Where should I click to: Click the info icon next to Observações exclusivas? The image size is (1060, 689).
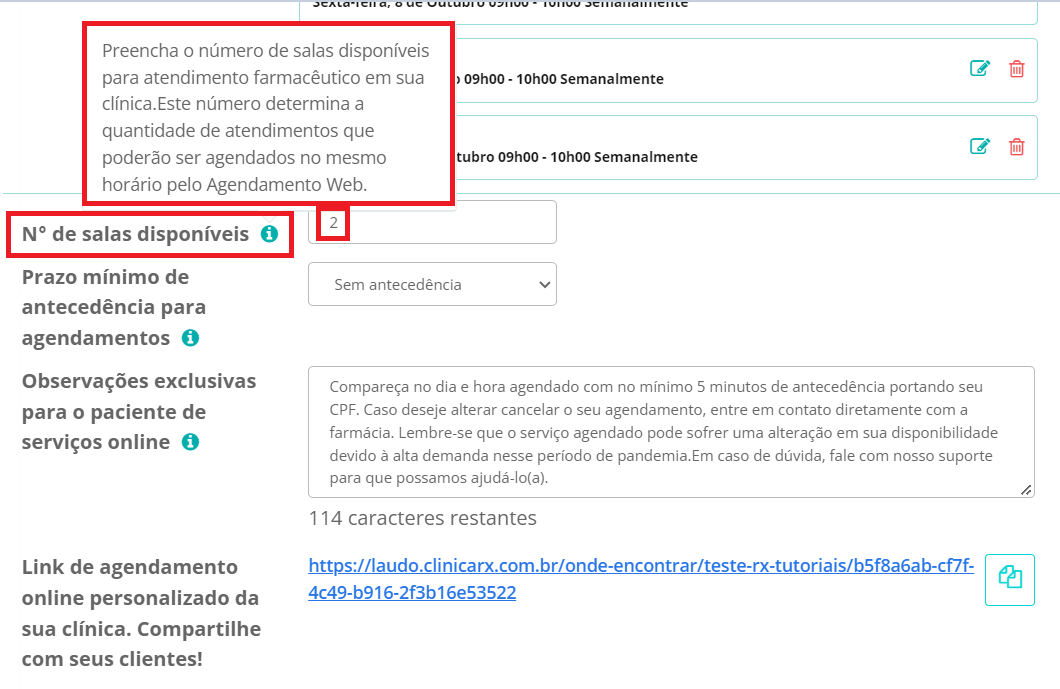pos(191,442)
